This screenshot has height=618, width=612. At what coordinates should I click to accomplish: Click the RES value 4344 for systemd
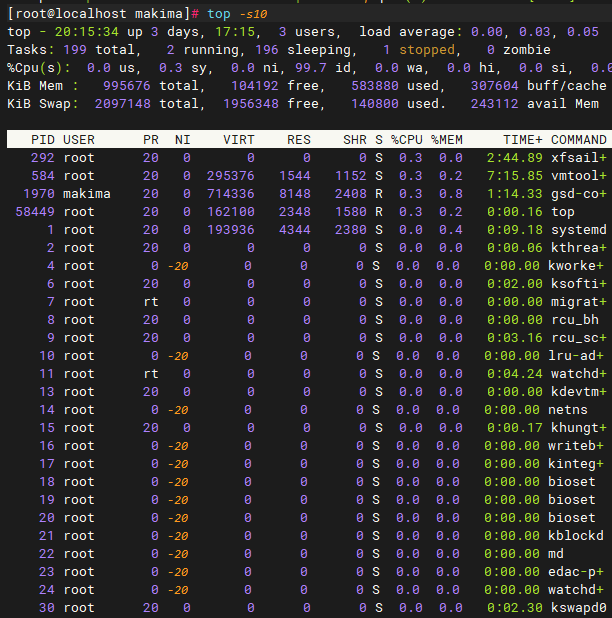pyautogui.click(x=295, y=230)
